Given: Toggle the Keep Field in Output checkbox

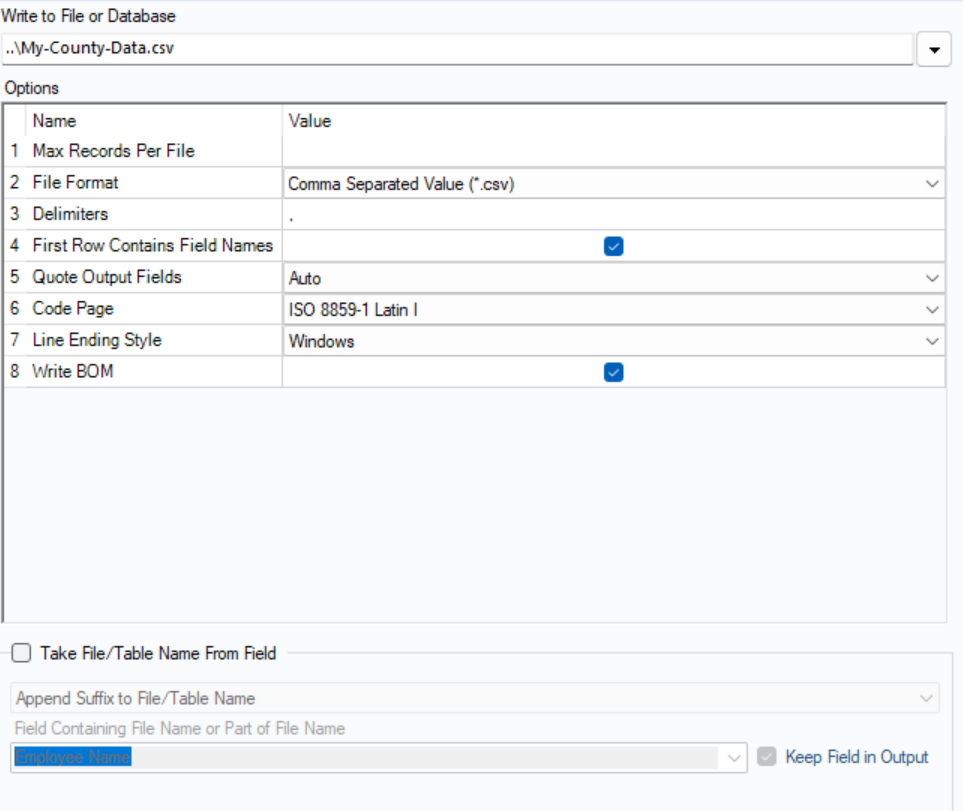Looking at the screenshot, I should point(767,757).
